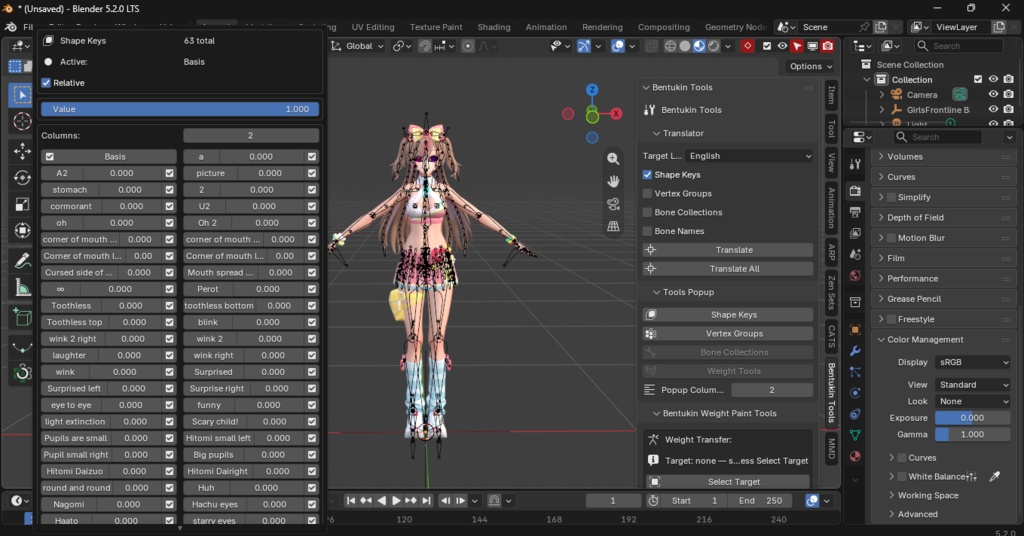Select the Select Box tool in the toolbar
Screen dimensions: 1024x536
22,95
